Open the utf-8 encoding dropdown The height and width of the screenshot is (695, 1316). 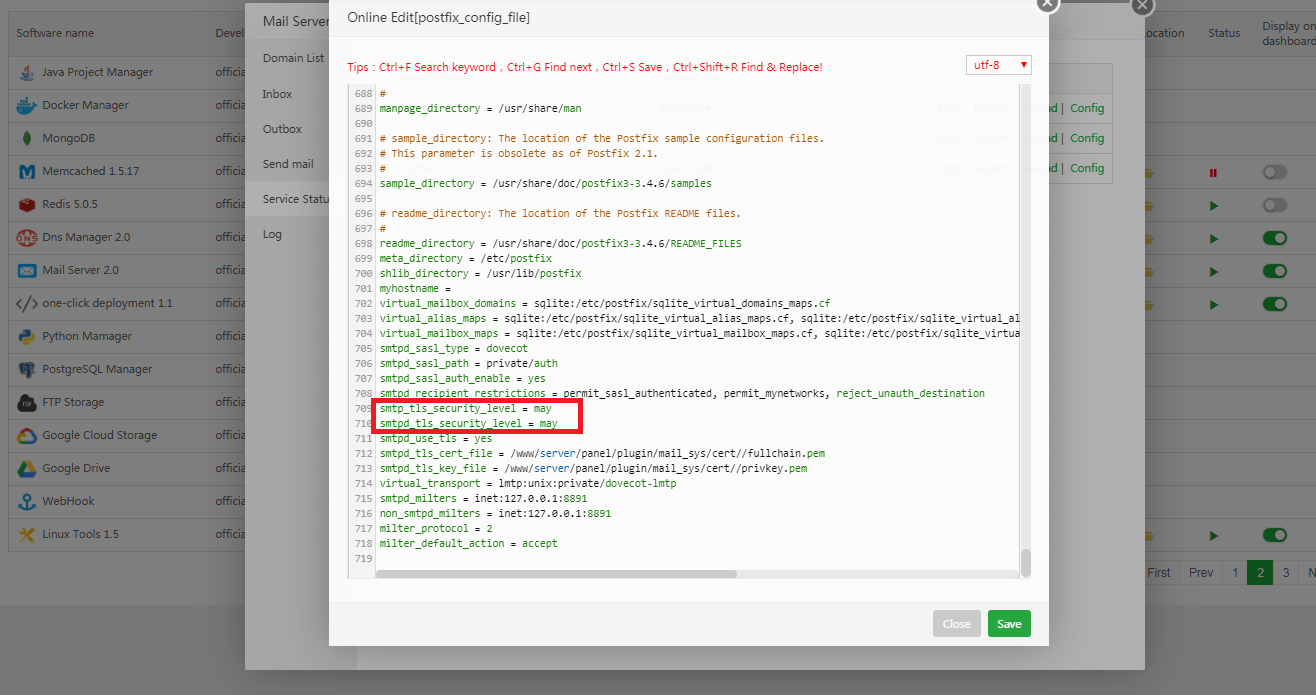998,65
